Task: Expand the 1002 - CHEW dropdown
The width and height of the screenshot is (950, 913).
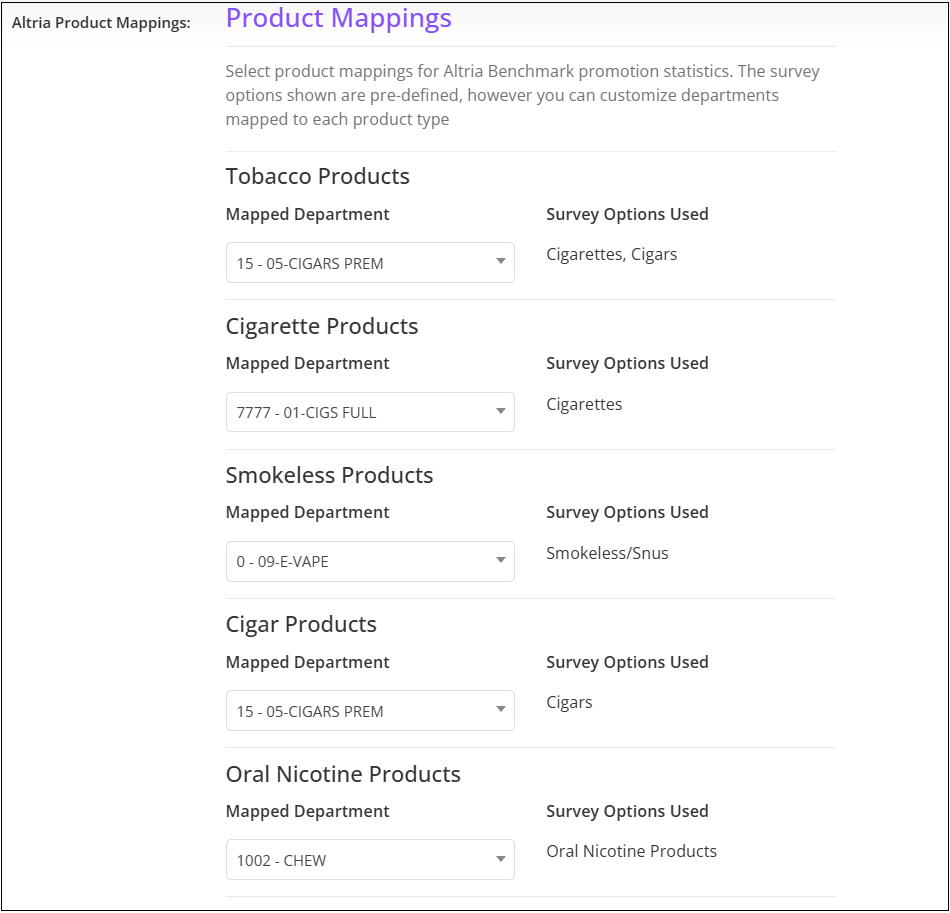Action: (370, 860)
